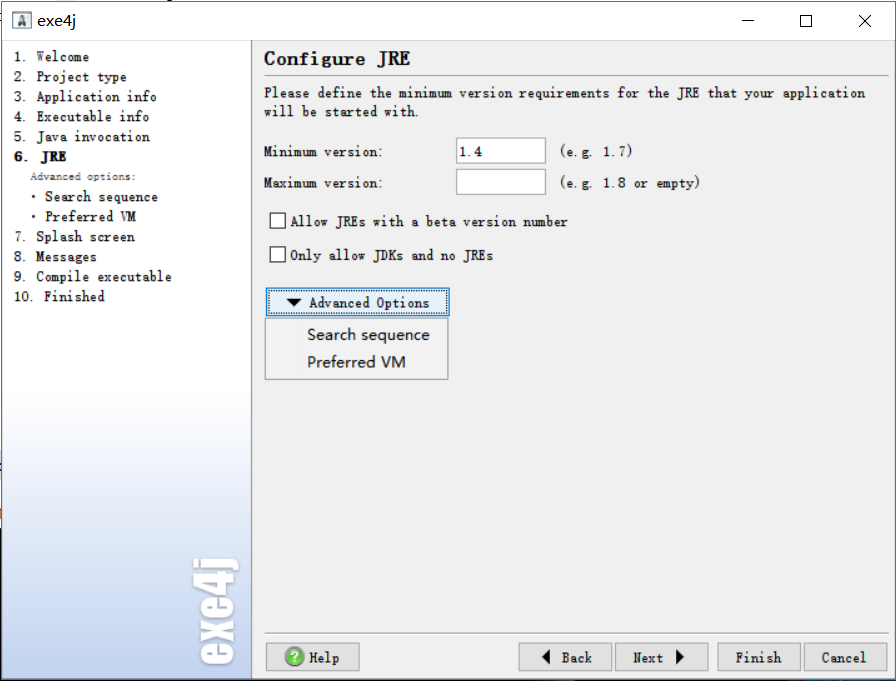The height and width of the screenshot is (681, 896).
Task: Click the Back button
Action: 565,657
